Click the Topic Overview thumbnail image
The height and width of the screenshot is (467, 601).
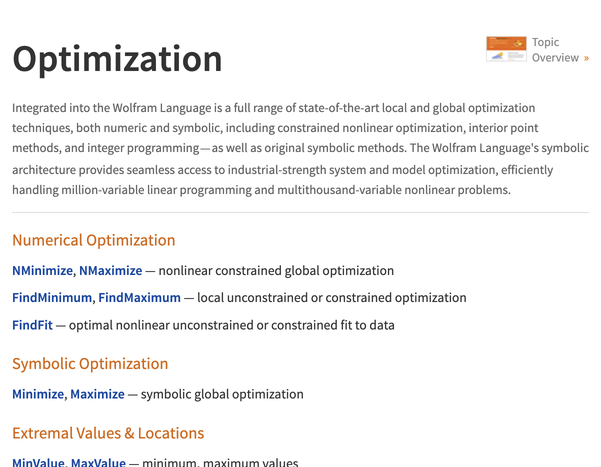coord(506,49)
